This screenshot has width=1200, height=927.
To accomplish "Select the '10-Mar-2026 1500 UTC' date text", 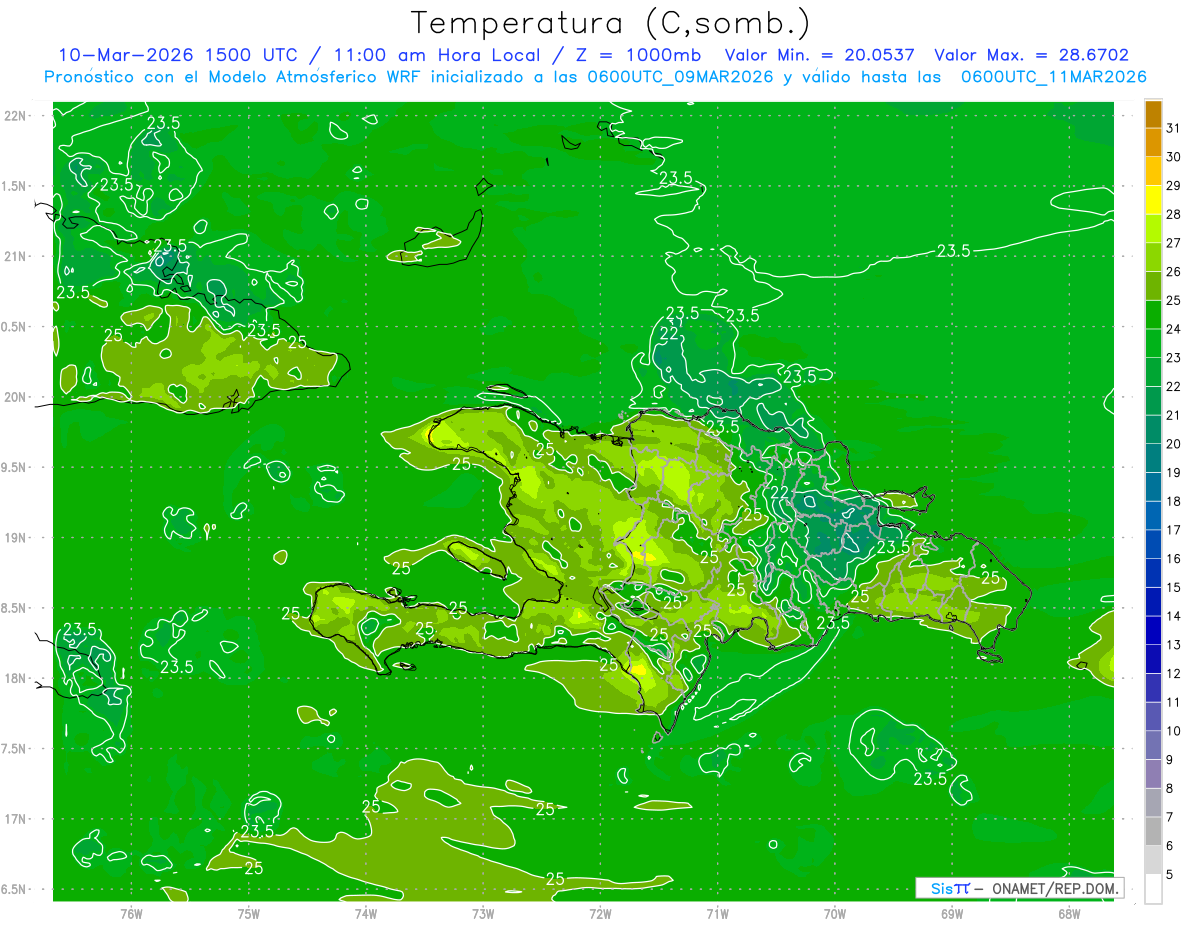I will 177,55.
